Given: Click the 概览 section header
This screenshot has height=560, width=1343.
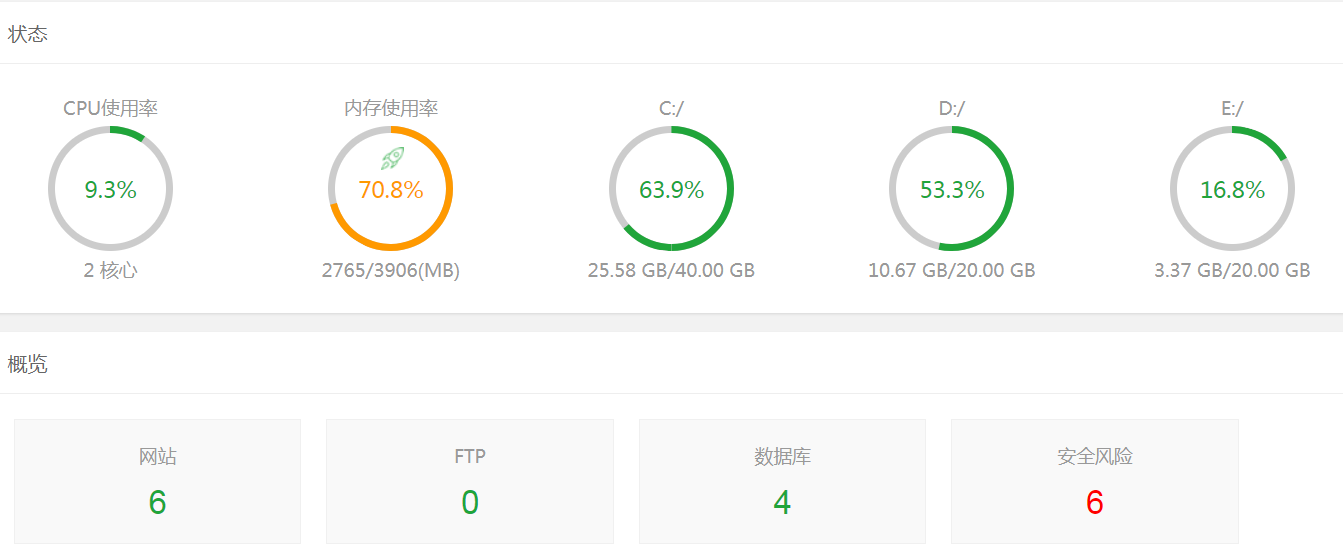Looking at the screenshot, I should pos(28,364).
